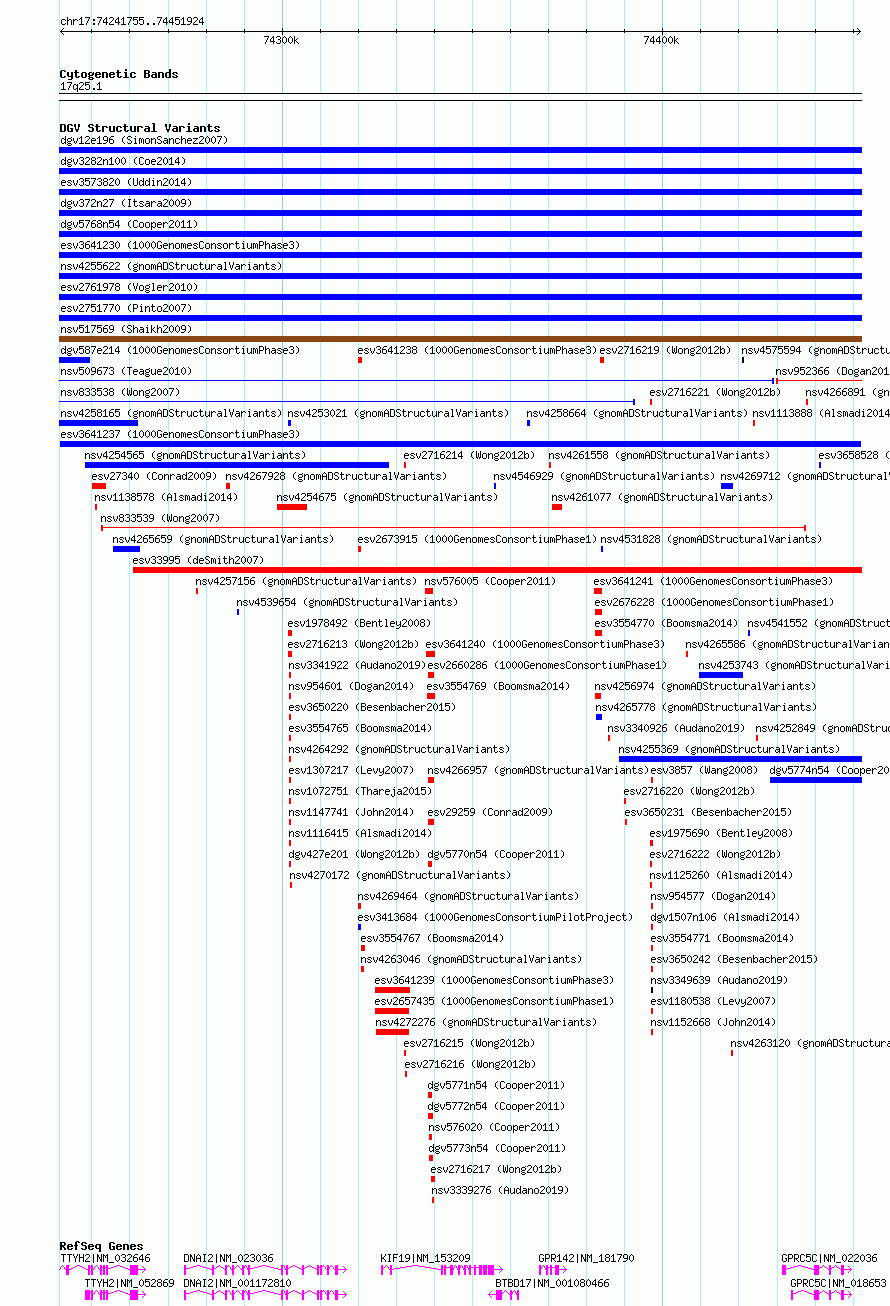
Task: Select esv1978492 (Bentley2008) label
Action: click(x=360, y=623)
